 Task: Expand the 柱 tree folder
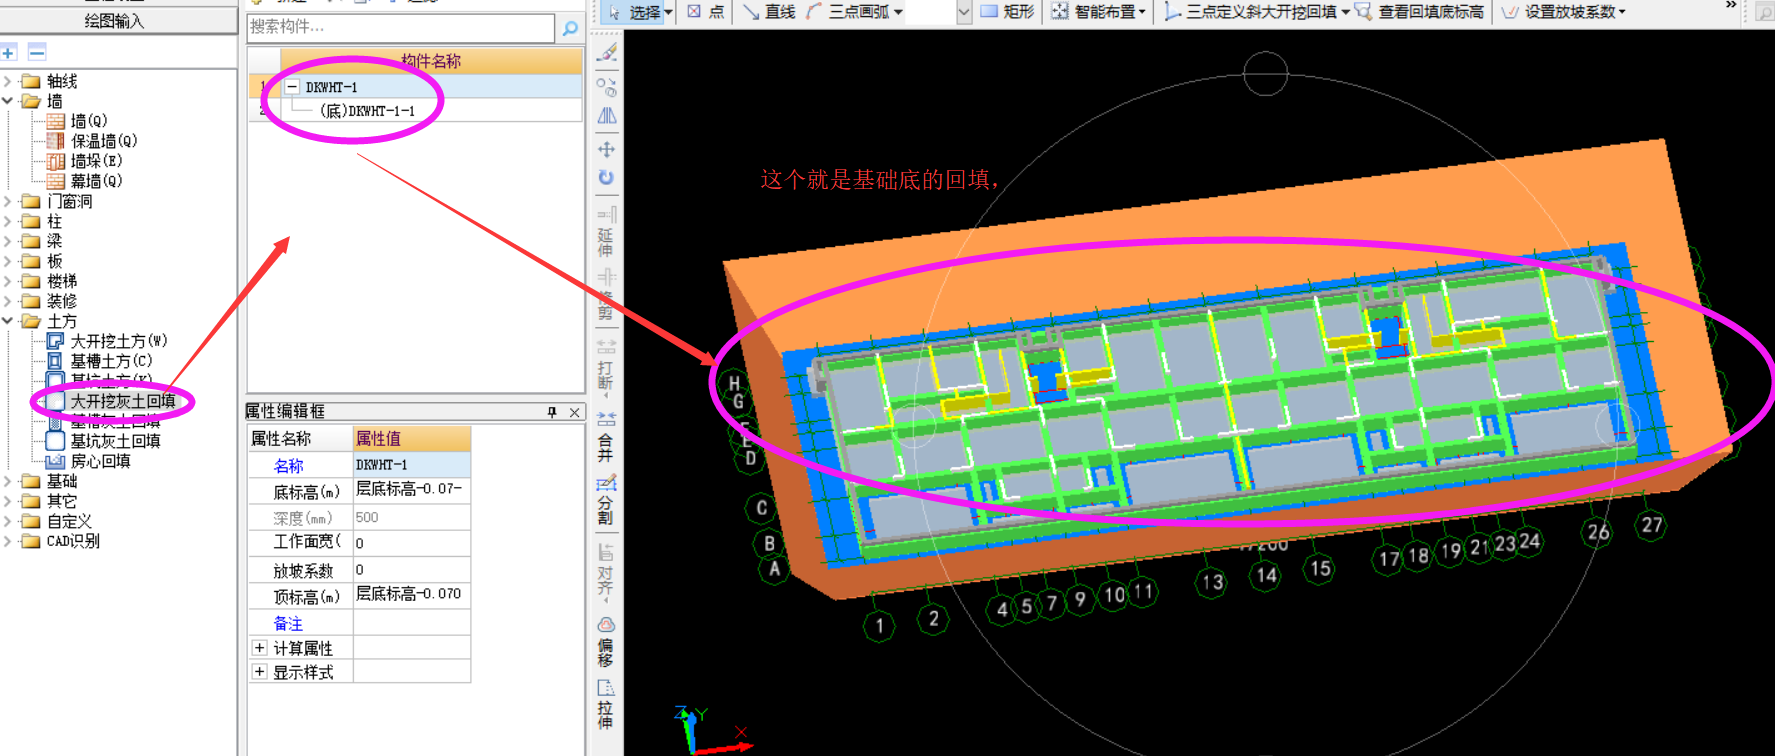point(8,221)
